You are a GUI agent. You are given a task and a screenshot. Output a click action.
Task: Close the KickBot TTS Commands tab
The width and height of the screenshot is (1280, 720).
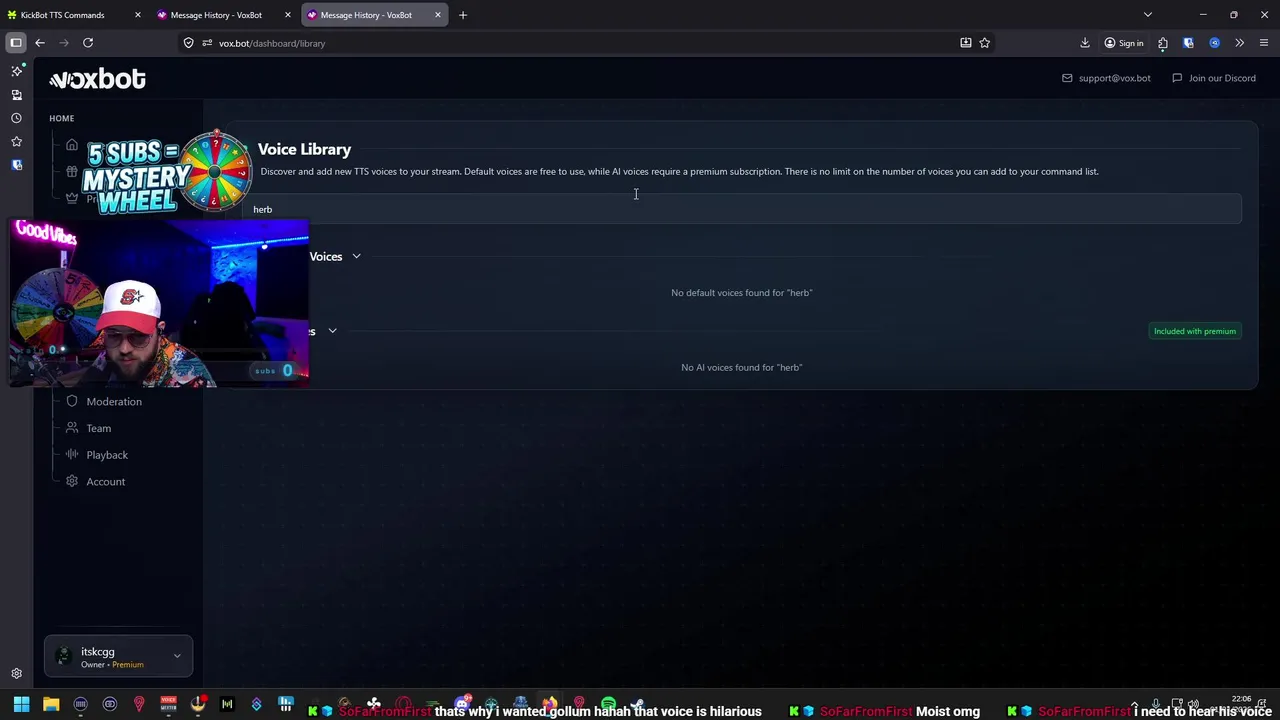click(x=137, y=15)
